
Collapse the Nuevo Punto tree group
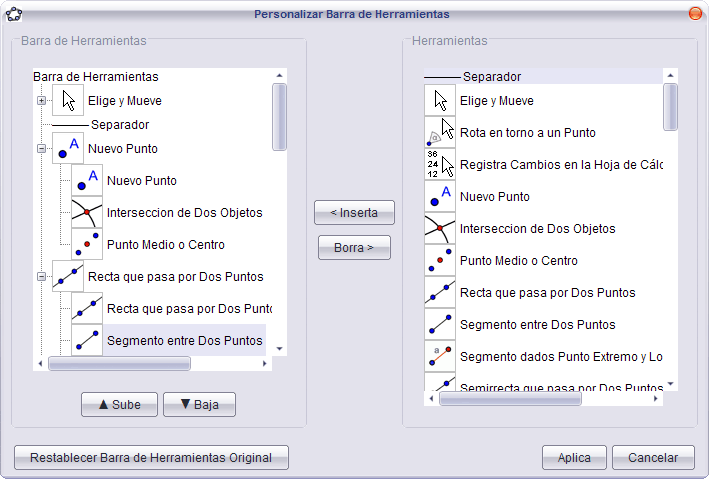point(41,149)
